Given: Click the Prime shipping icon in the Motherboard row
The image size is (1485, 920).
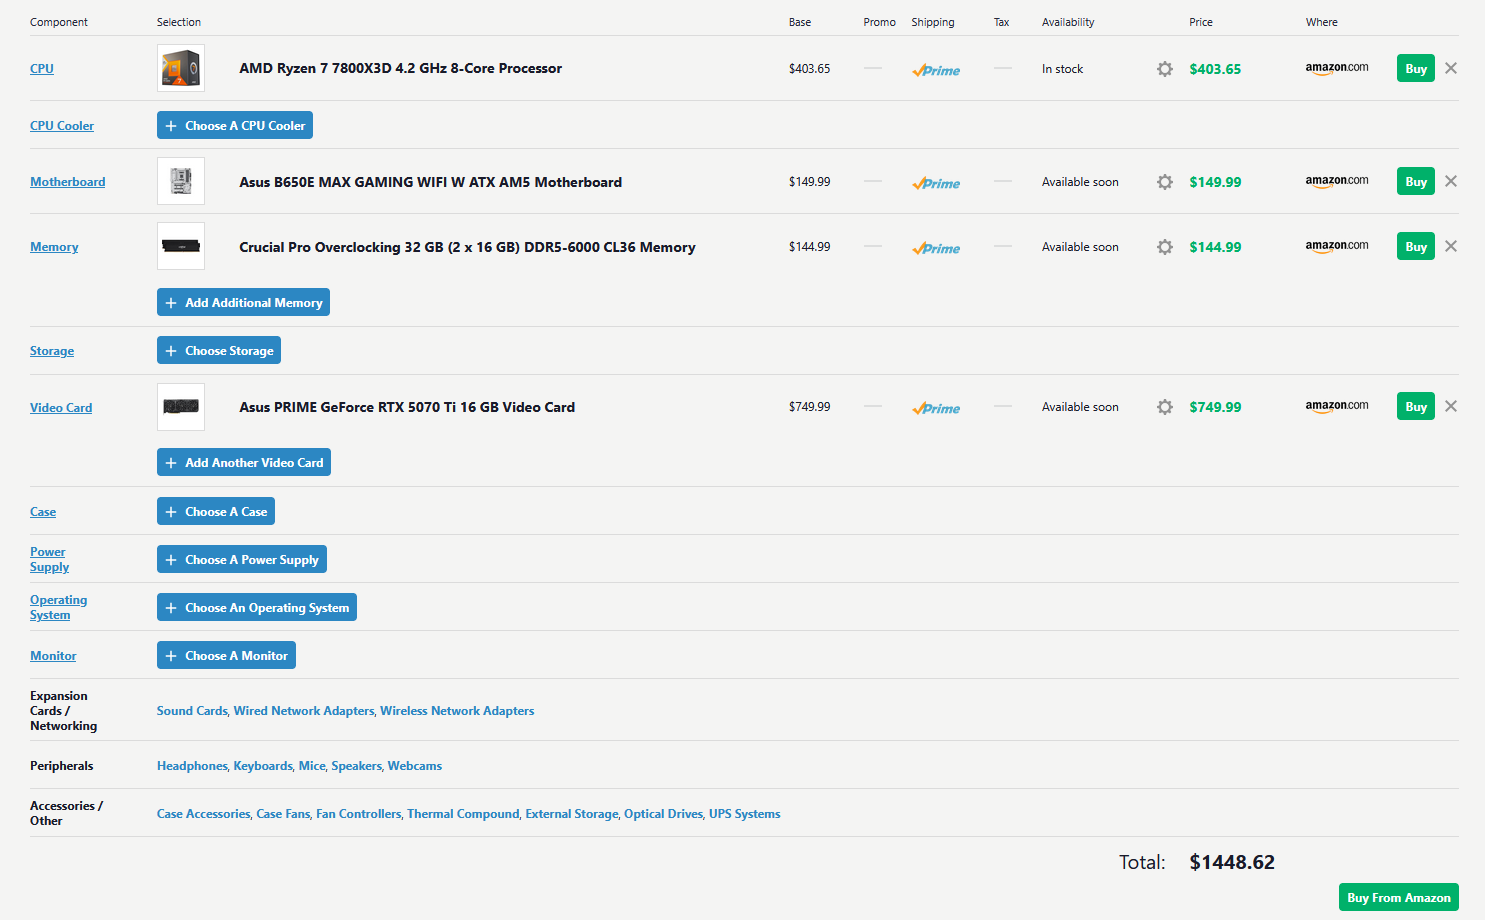Looking at the screenshot, I should point(936,183).
